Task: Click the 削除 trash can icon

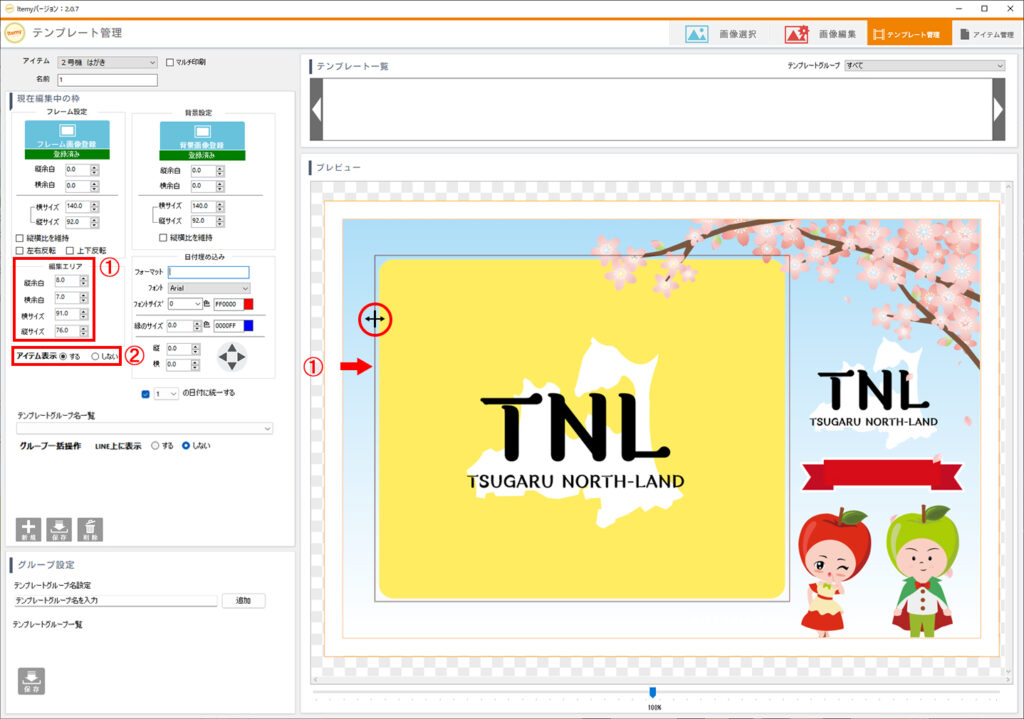Action: 90,529
